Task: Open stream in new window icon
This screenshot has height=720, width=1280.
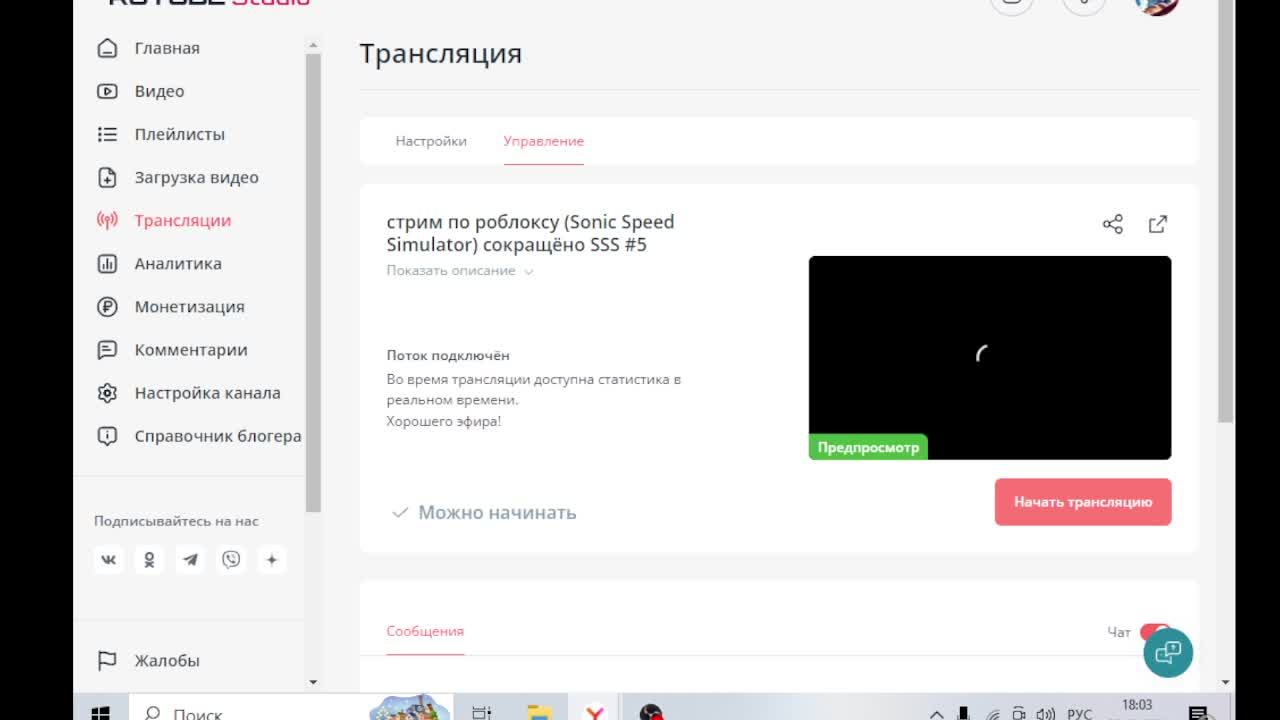Action: [1158, 224]
